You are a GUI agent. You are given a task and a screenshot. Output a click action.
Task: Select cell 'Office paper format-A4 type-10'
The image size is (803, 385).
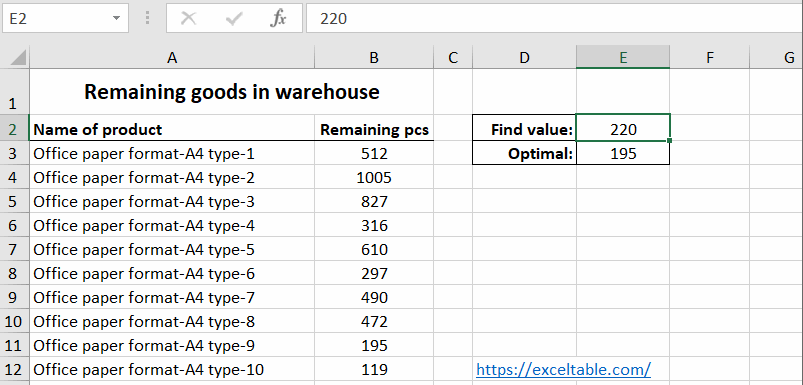pyautogui.click(x=172, y=370)
